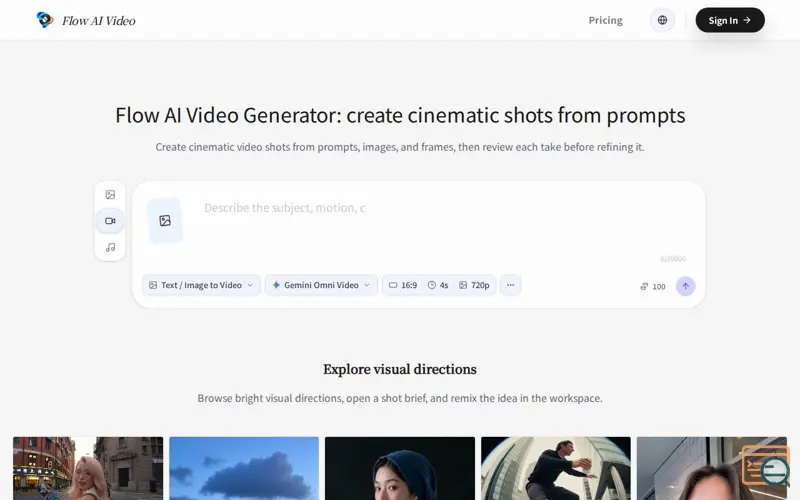Click the Sign In button

[730, 20]
